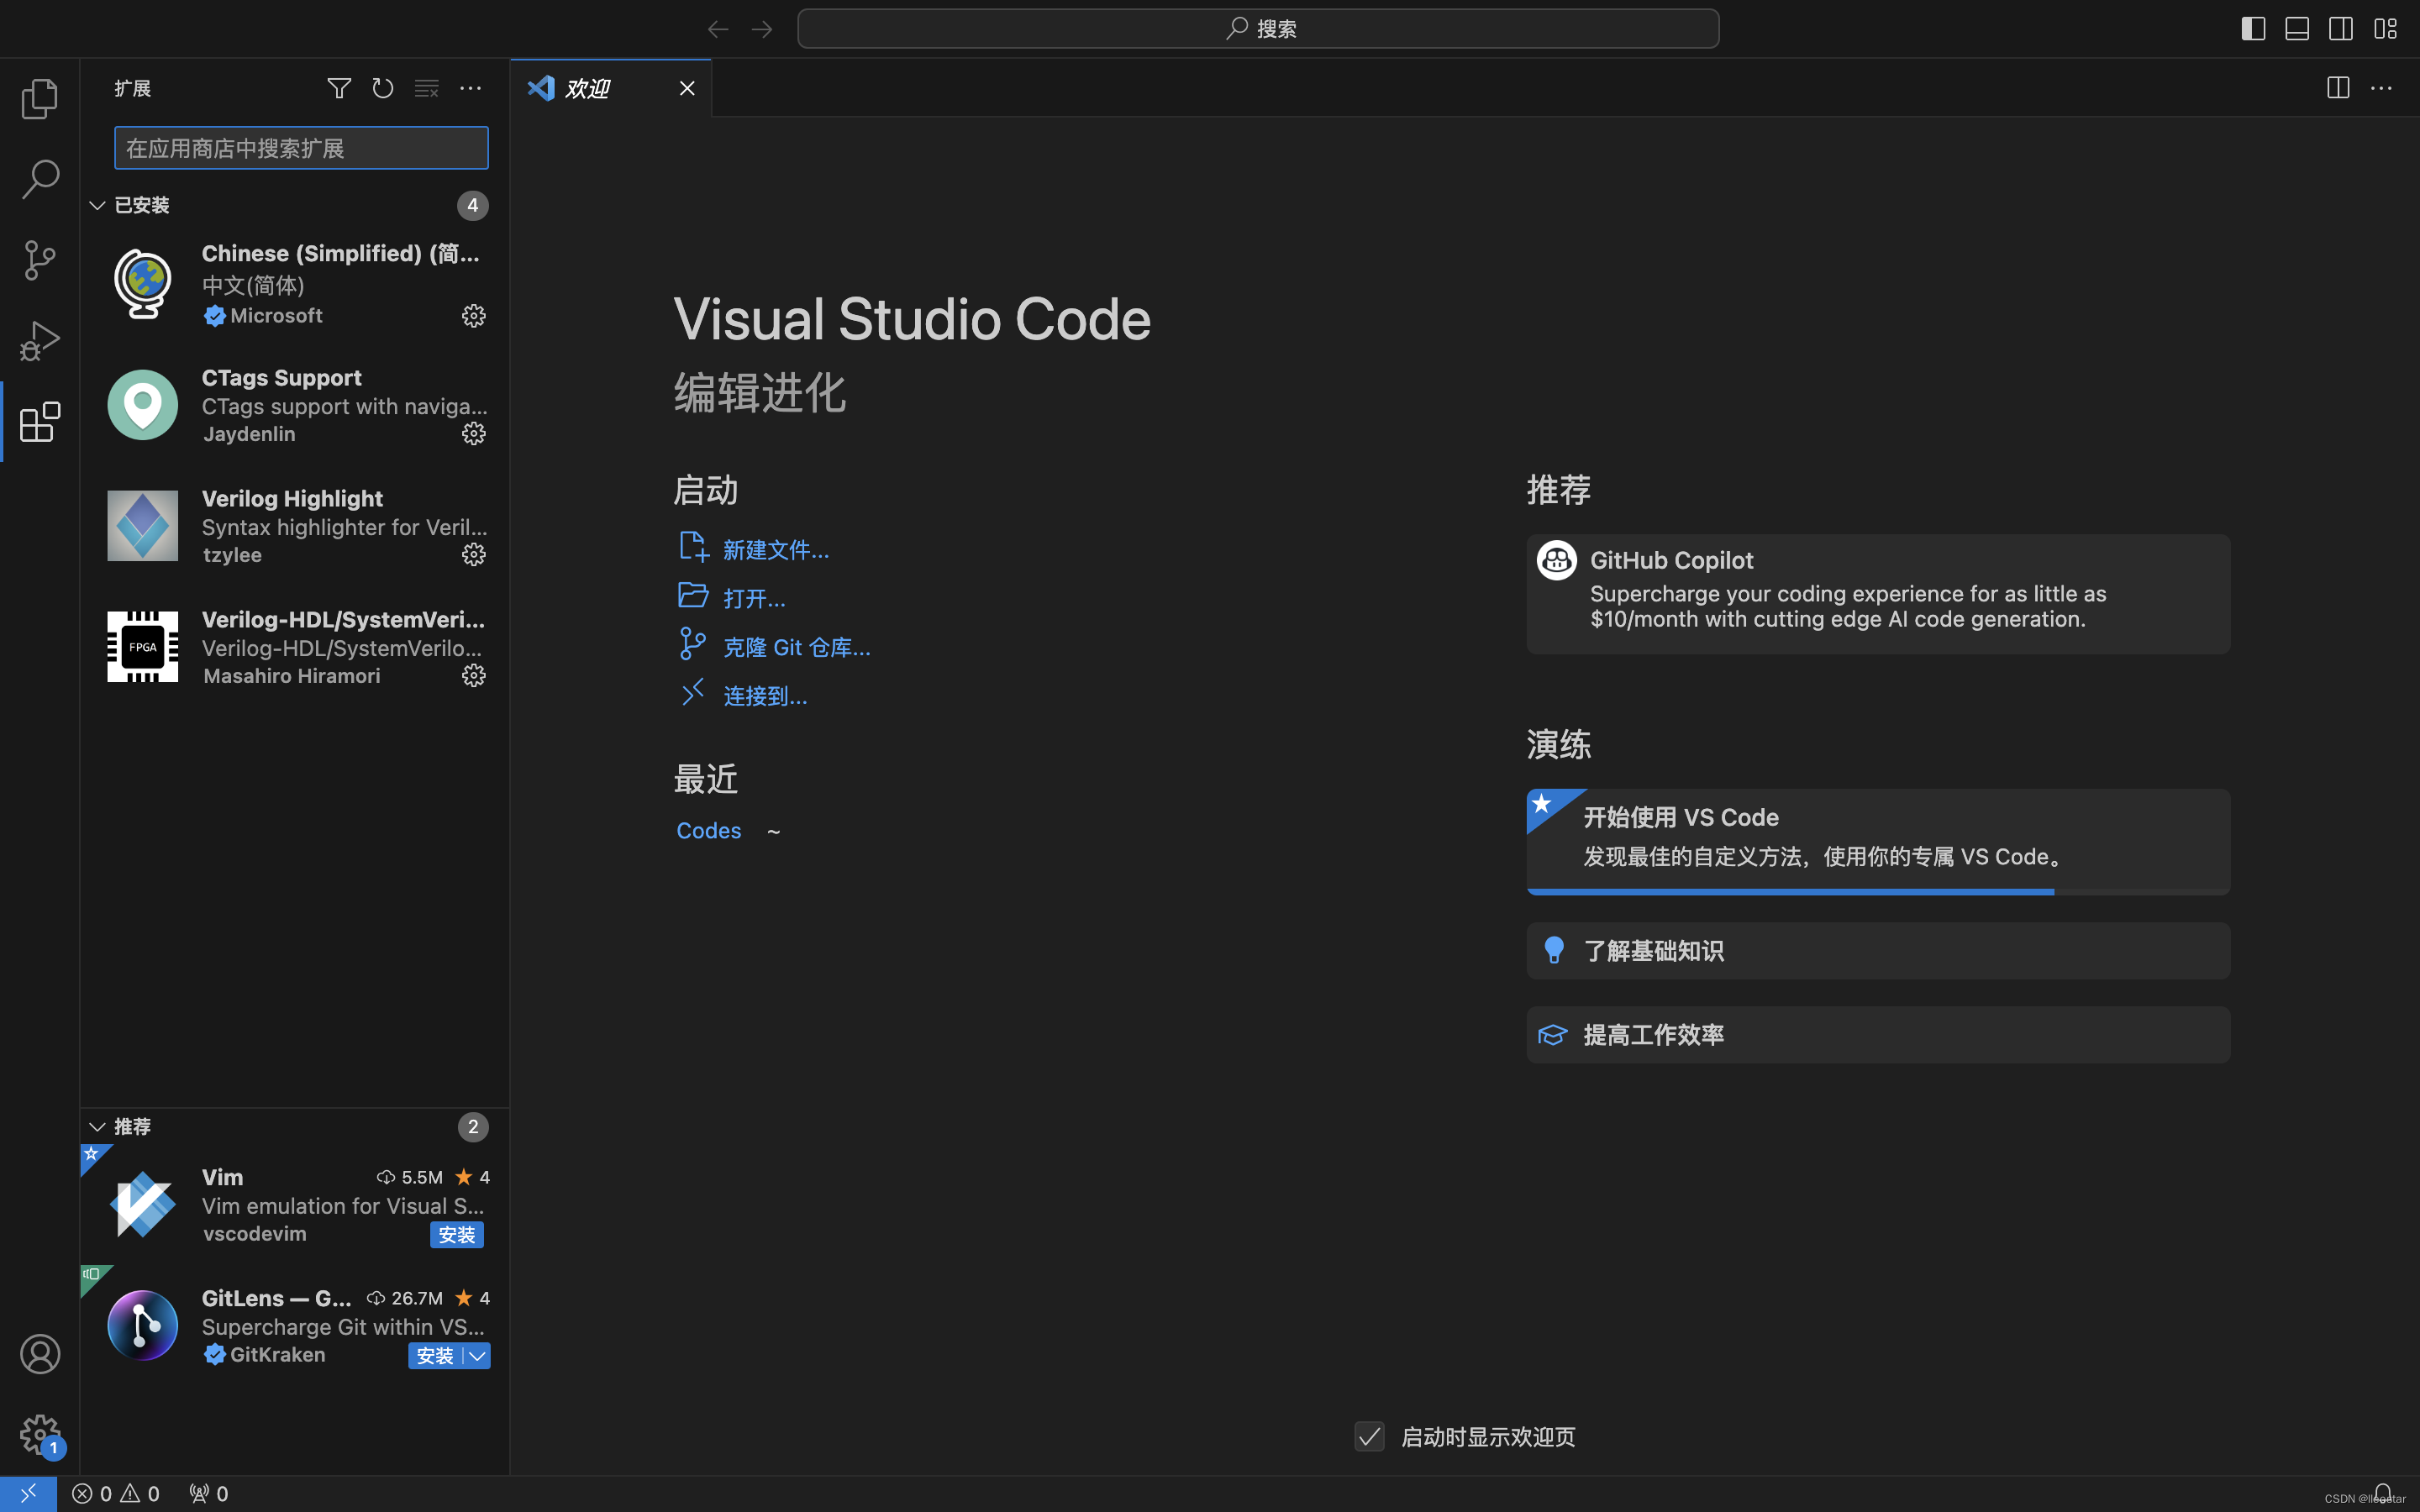Screen dimensions: 2420x1512
Task: Open the Accounts menu icon
Action: pos(40,1354)
